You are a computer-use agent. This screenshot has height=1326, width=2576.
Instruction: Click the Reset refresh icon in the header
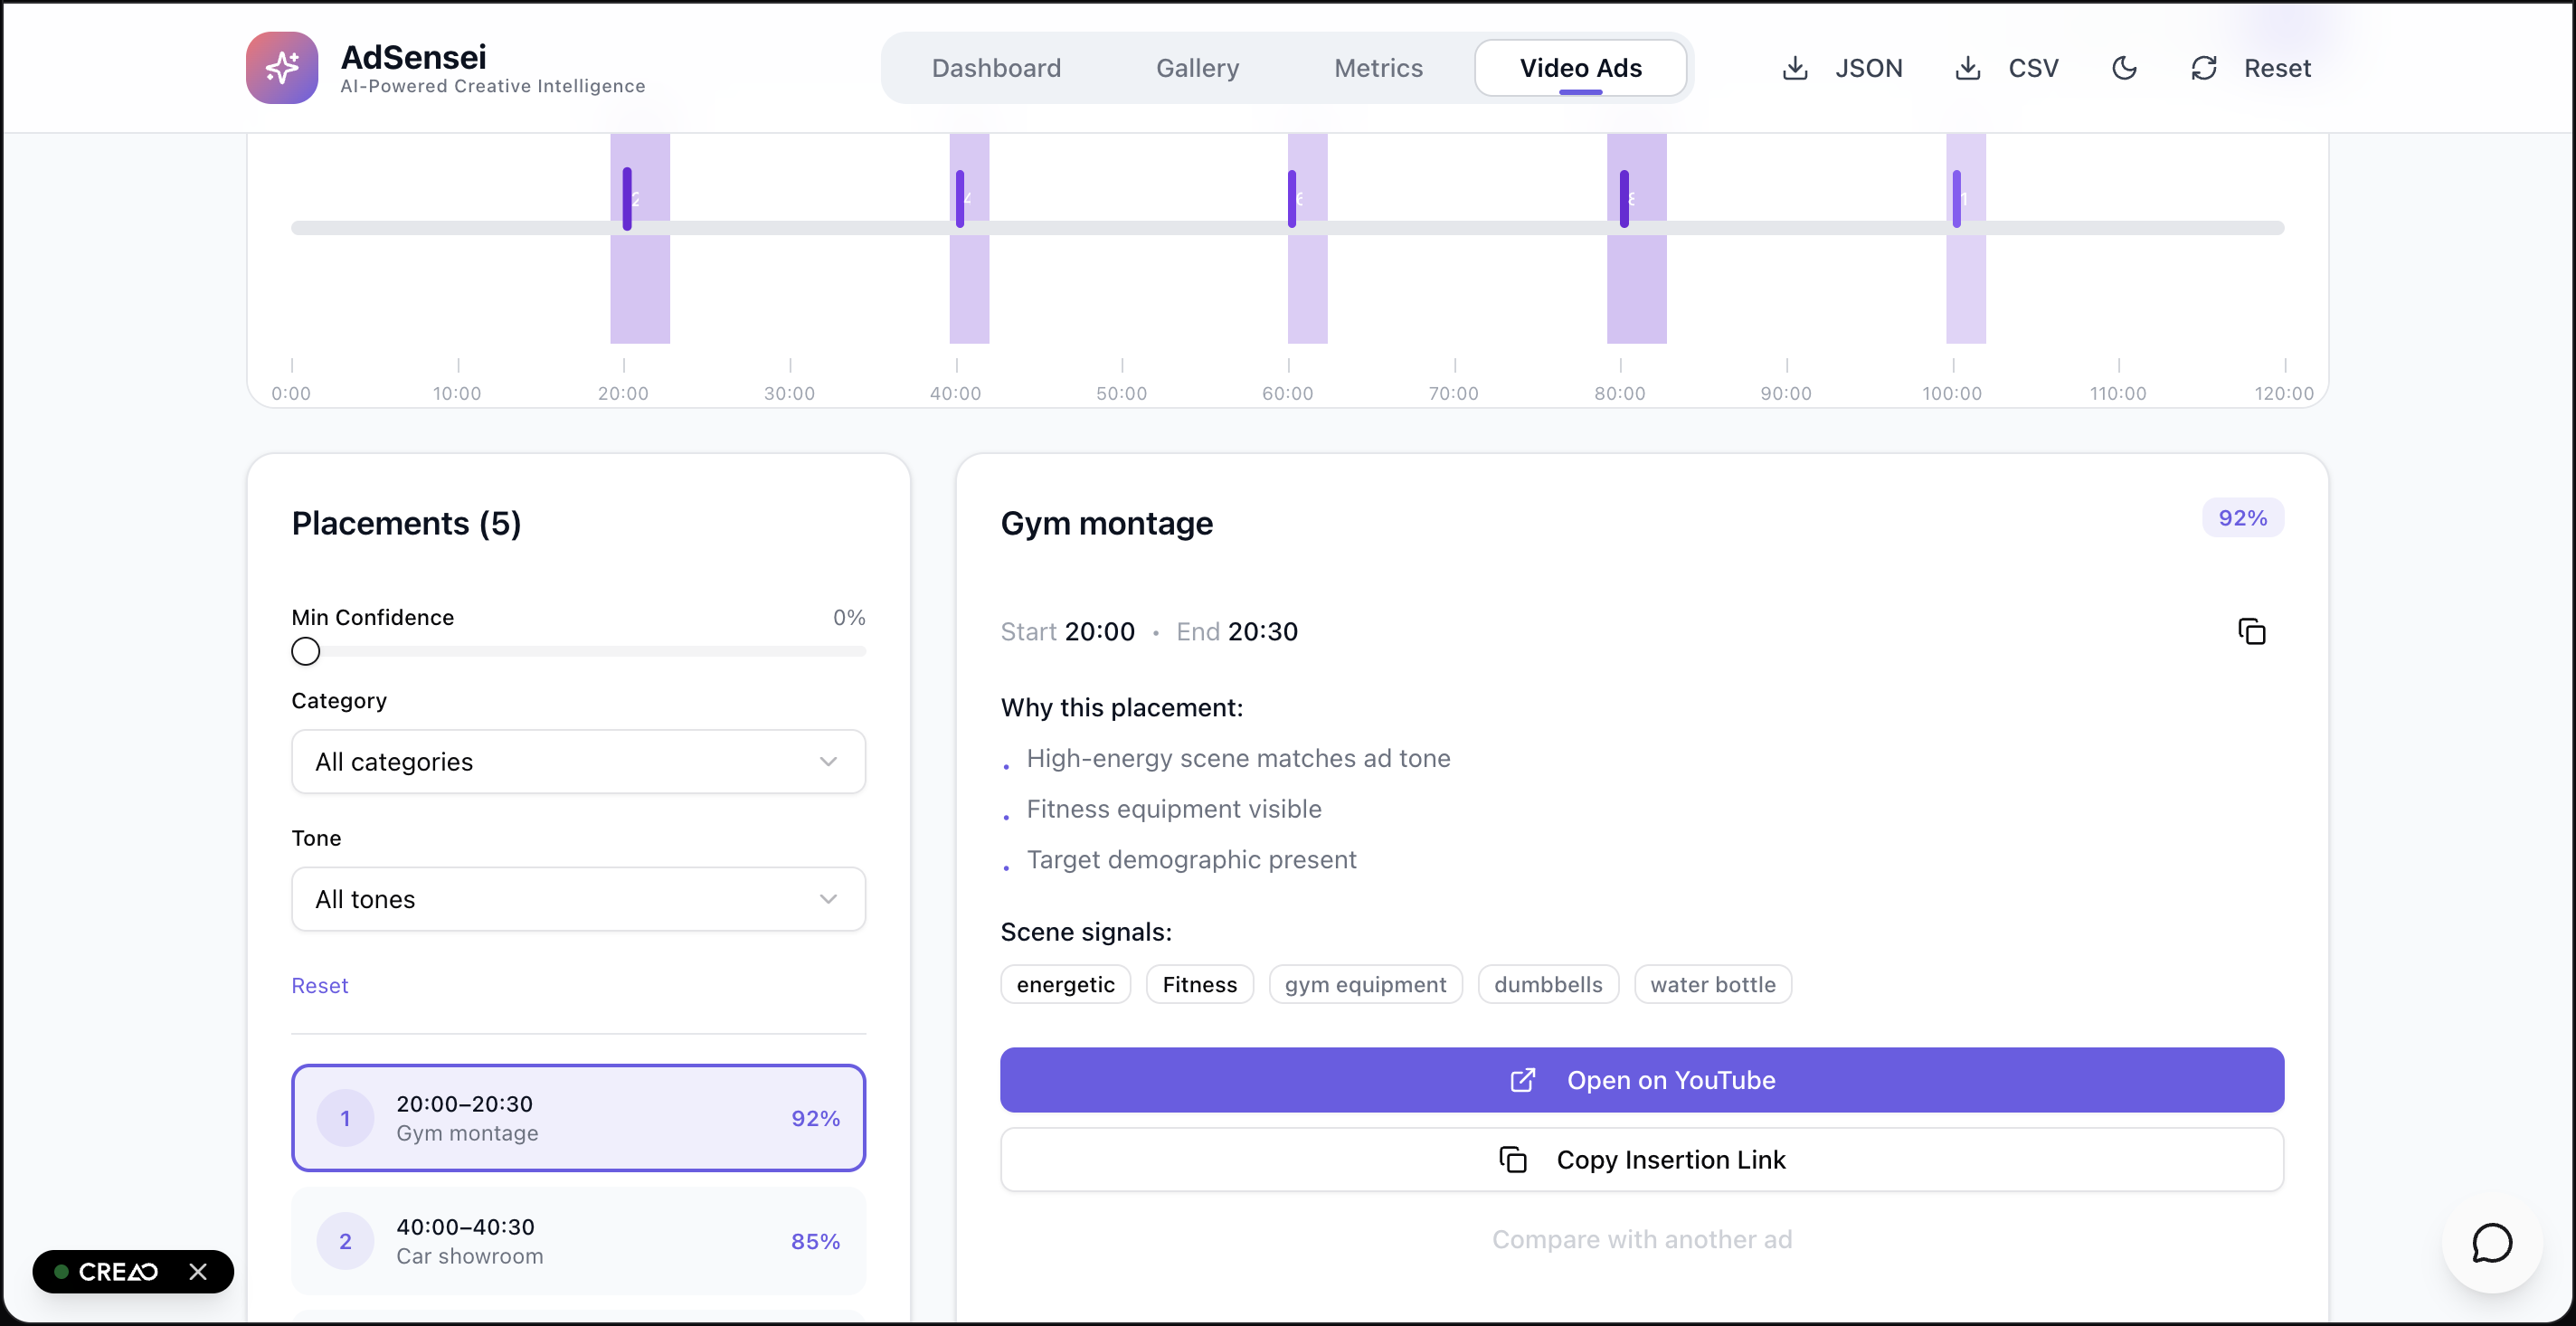[2204, 68]
